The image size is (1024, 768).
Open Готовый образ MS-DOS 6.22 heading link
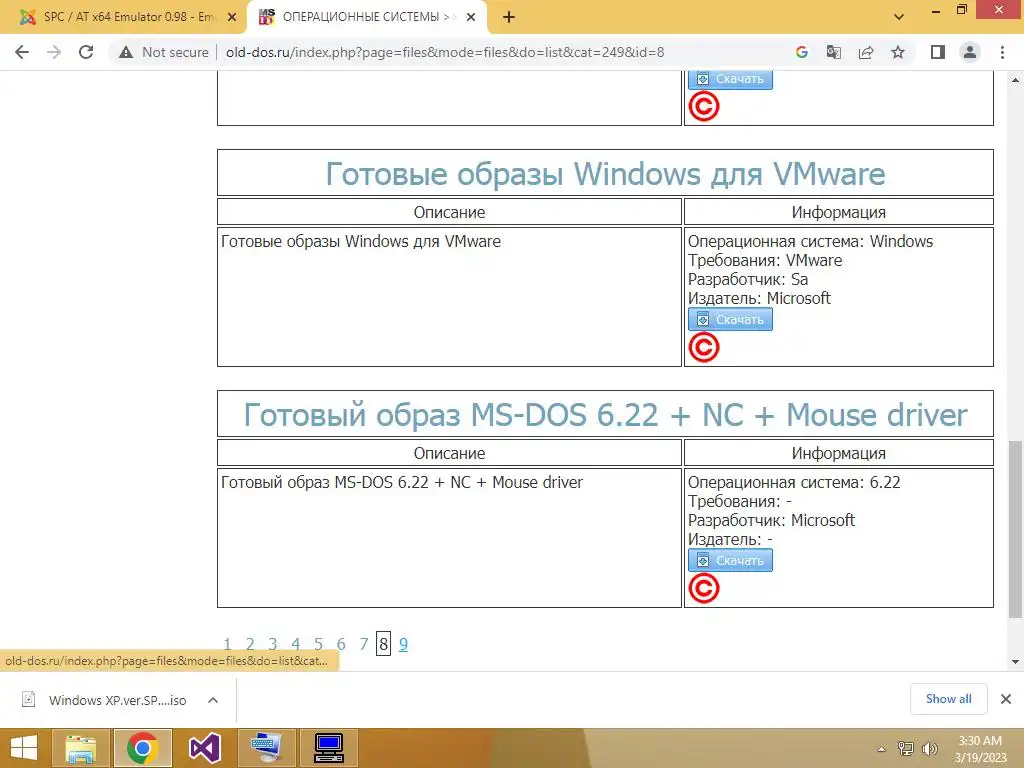tap(605, 415)
